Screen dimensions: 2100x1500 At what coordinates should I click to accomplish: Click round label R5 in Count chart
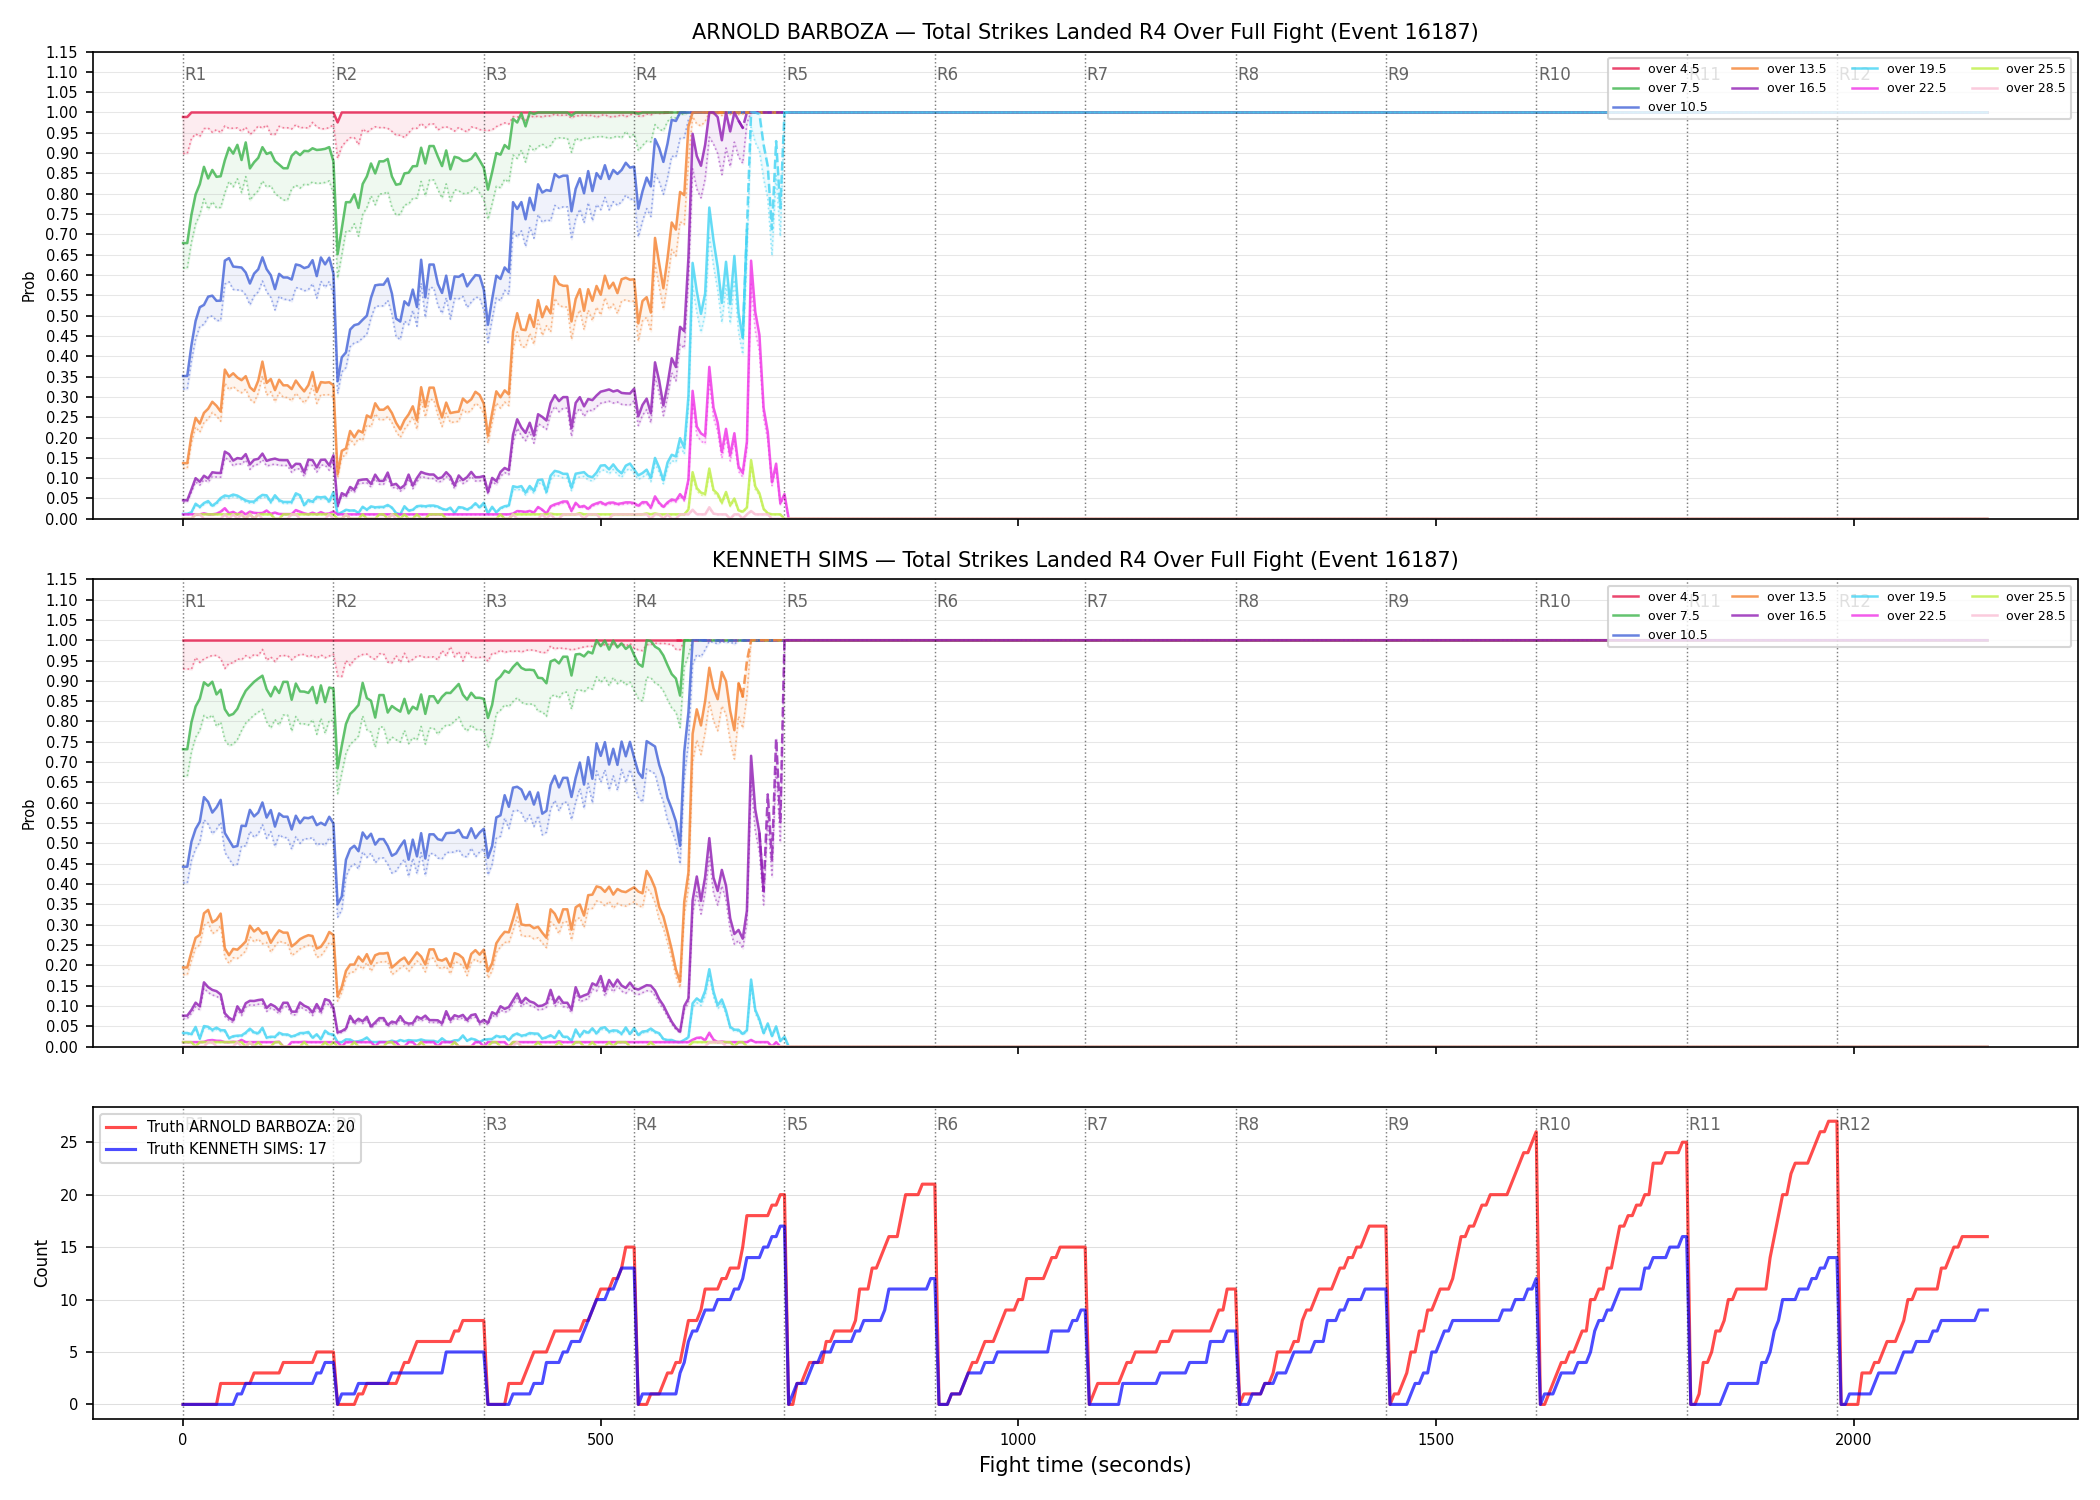797,1124
